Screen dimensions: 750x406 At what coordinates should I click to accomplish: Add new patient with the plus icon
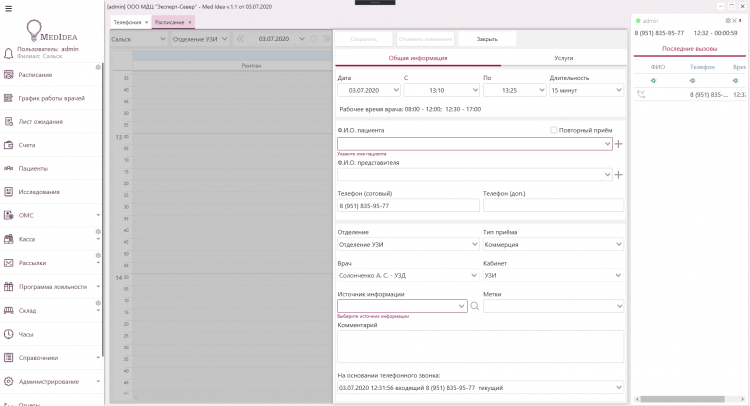(x=619, y=144)
